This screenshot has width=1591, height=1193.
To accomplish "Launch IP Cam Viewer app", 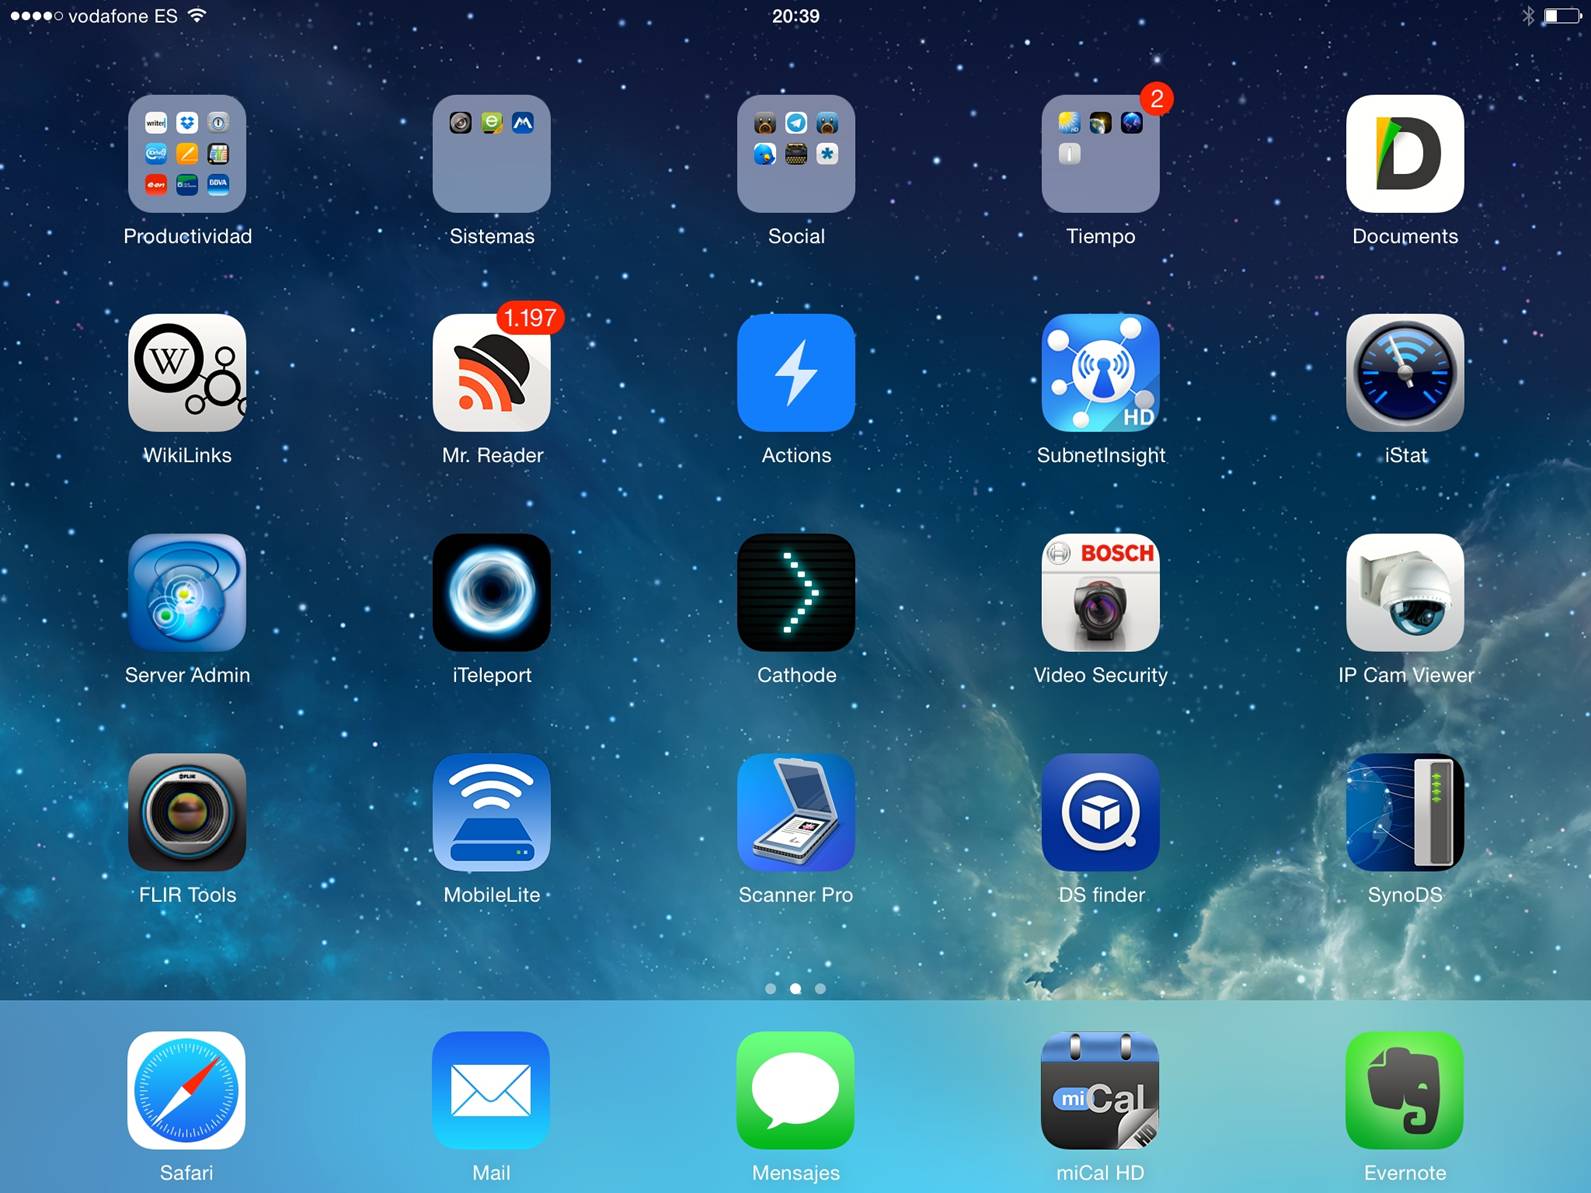I will click(1405, 592).
